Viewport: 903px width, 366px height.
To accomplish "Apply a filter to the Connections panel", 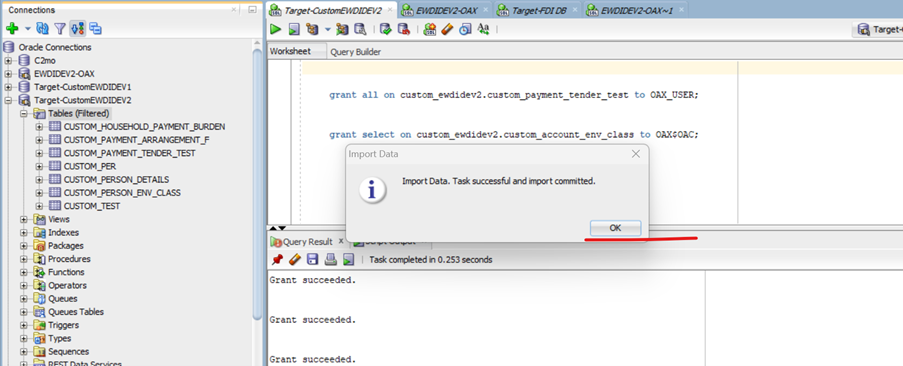I will 60,28.
